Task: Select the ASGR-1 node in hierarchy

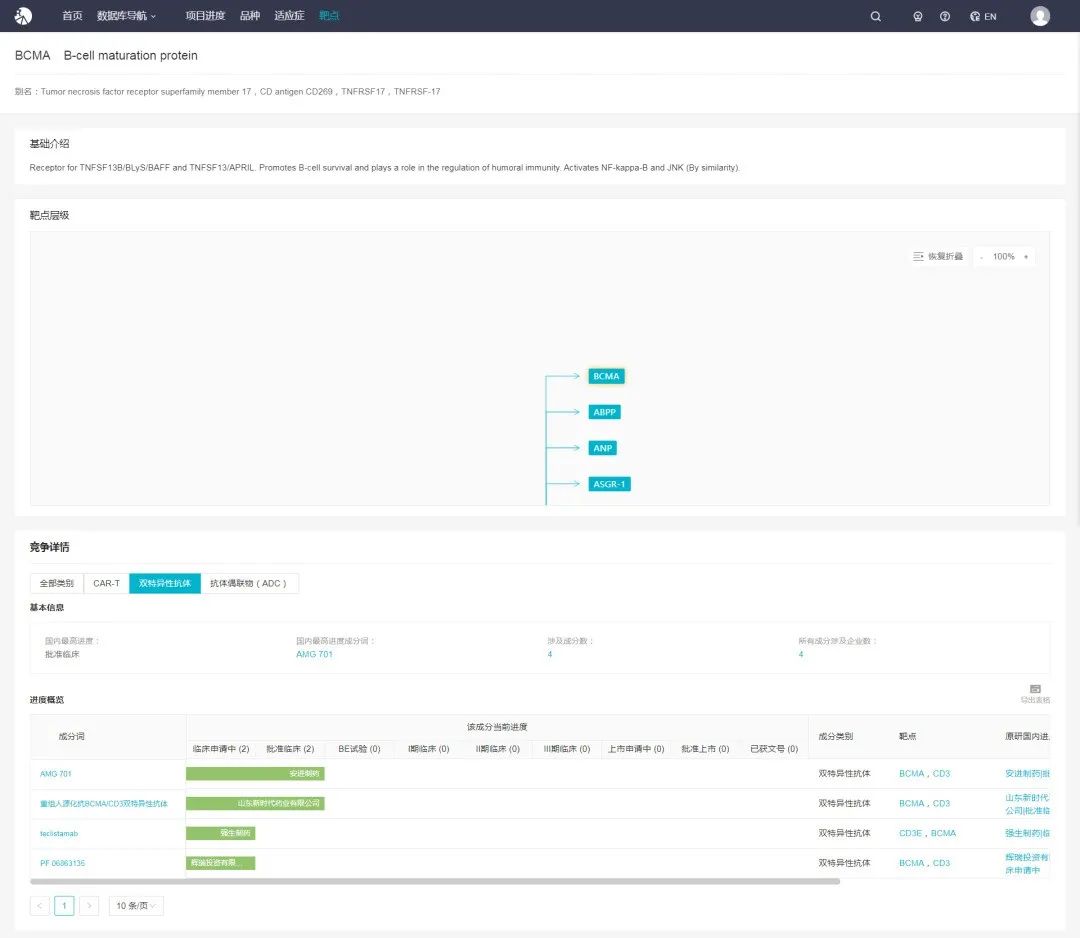Action: (x=609, y=485)
